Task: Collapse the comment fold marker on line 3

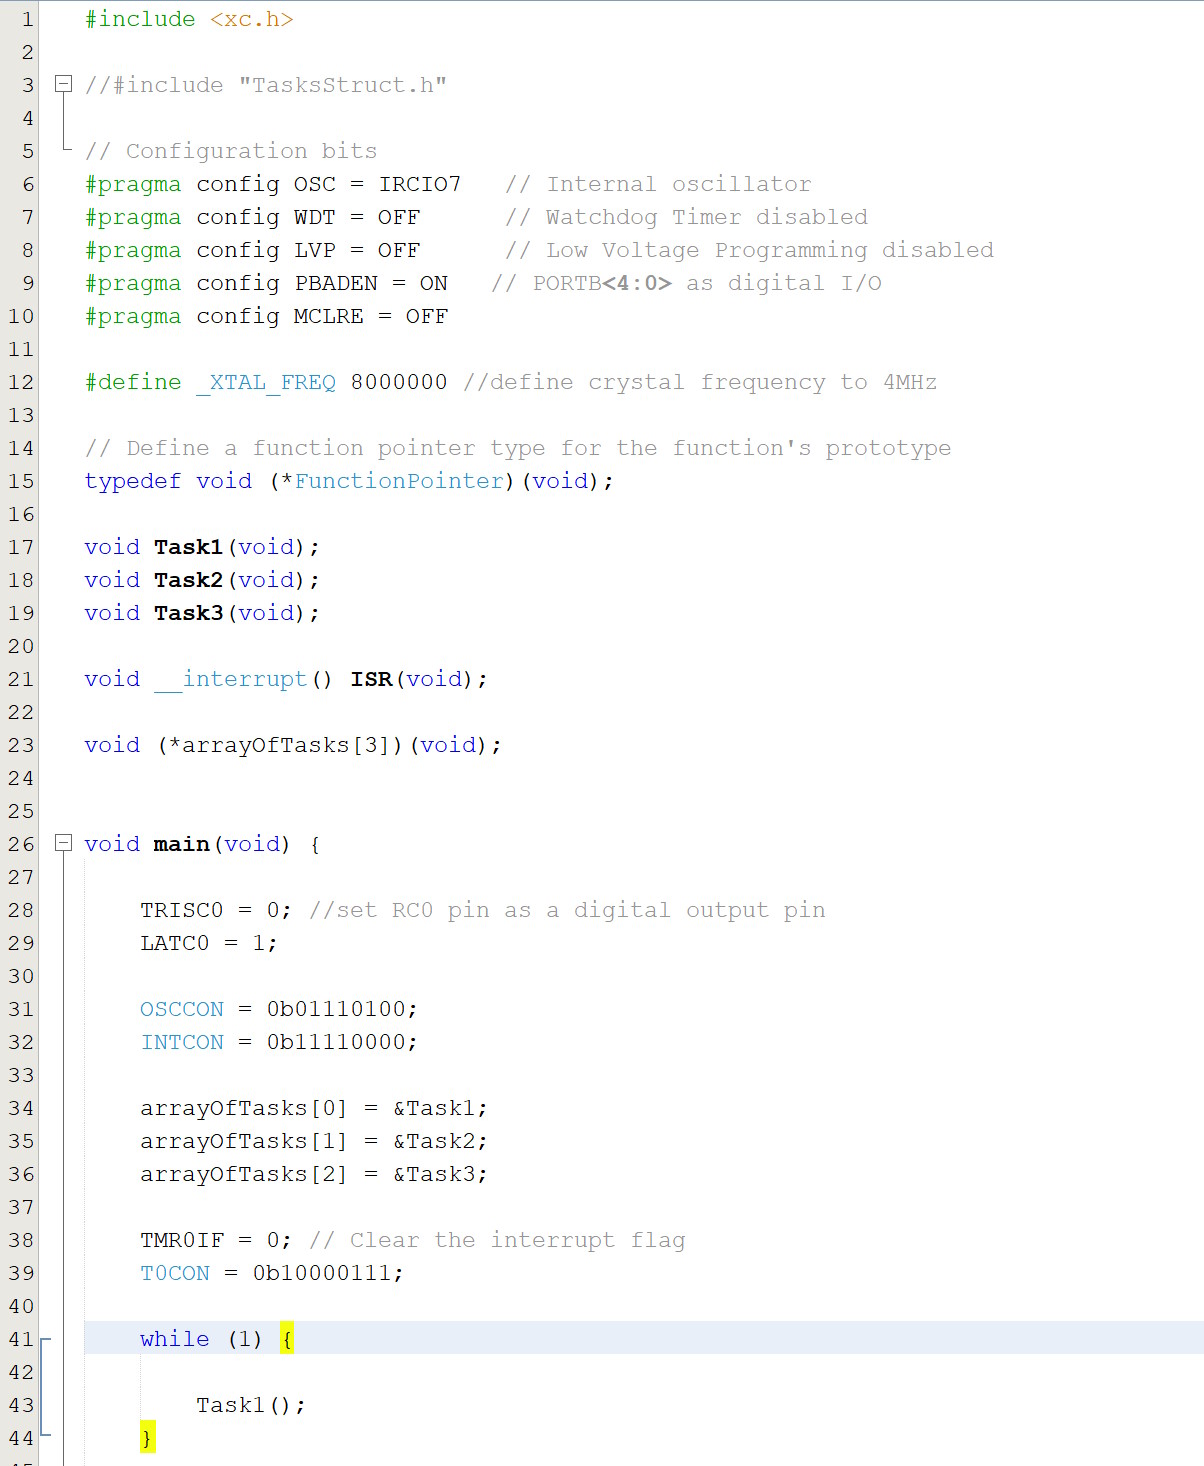Action: click(63, 84)
